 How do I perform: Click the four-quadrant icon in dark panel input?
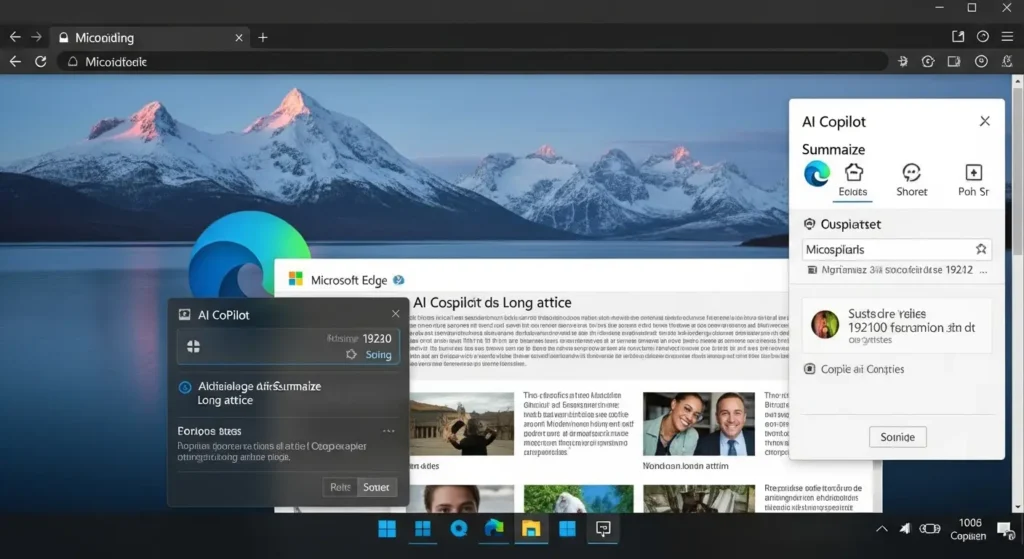point(193,346)
